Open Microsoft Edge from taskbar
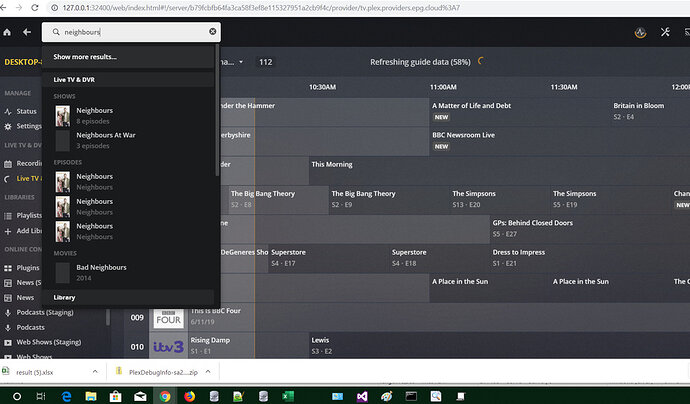Viewport: 690px width, 404px height. click(x=66, y=397)
